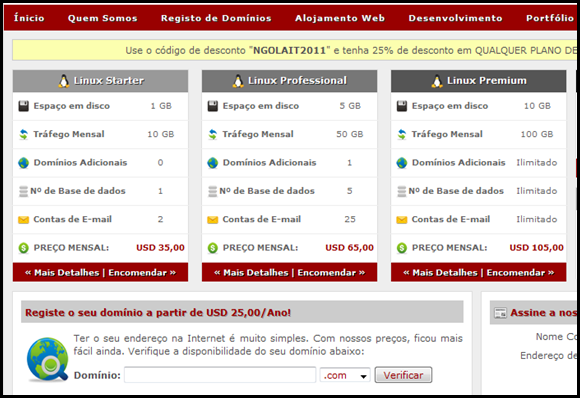
Task: Click the globe icon beside Domínios Adicionais in Starter
Action: coord(24,163)
